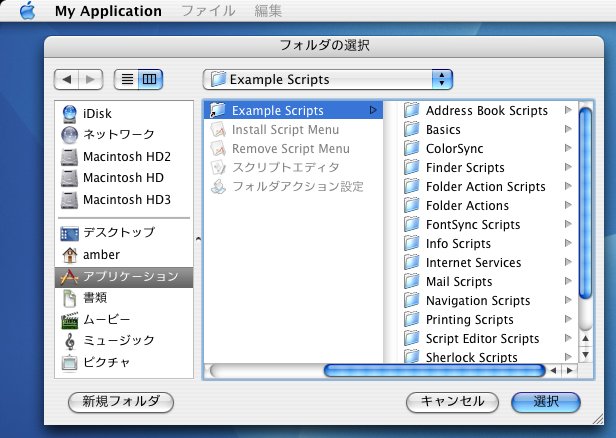616x438 pixels.
Task: Click the horizontal scroll right arrow
Action: tap(570, 370)
